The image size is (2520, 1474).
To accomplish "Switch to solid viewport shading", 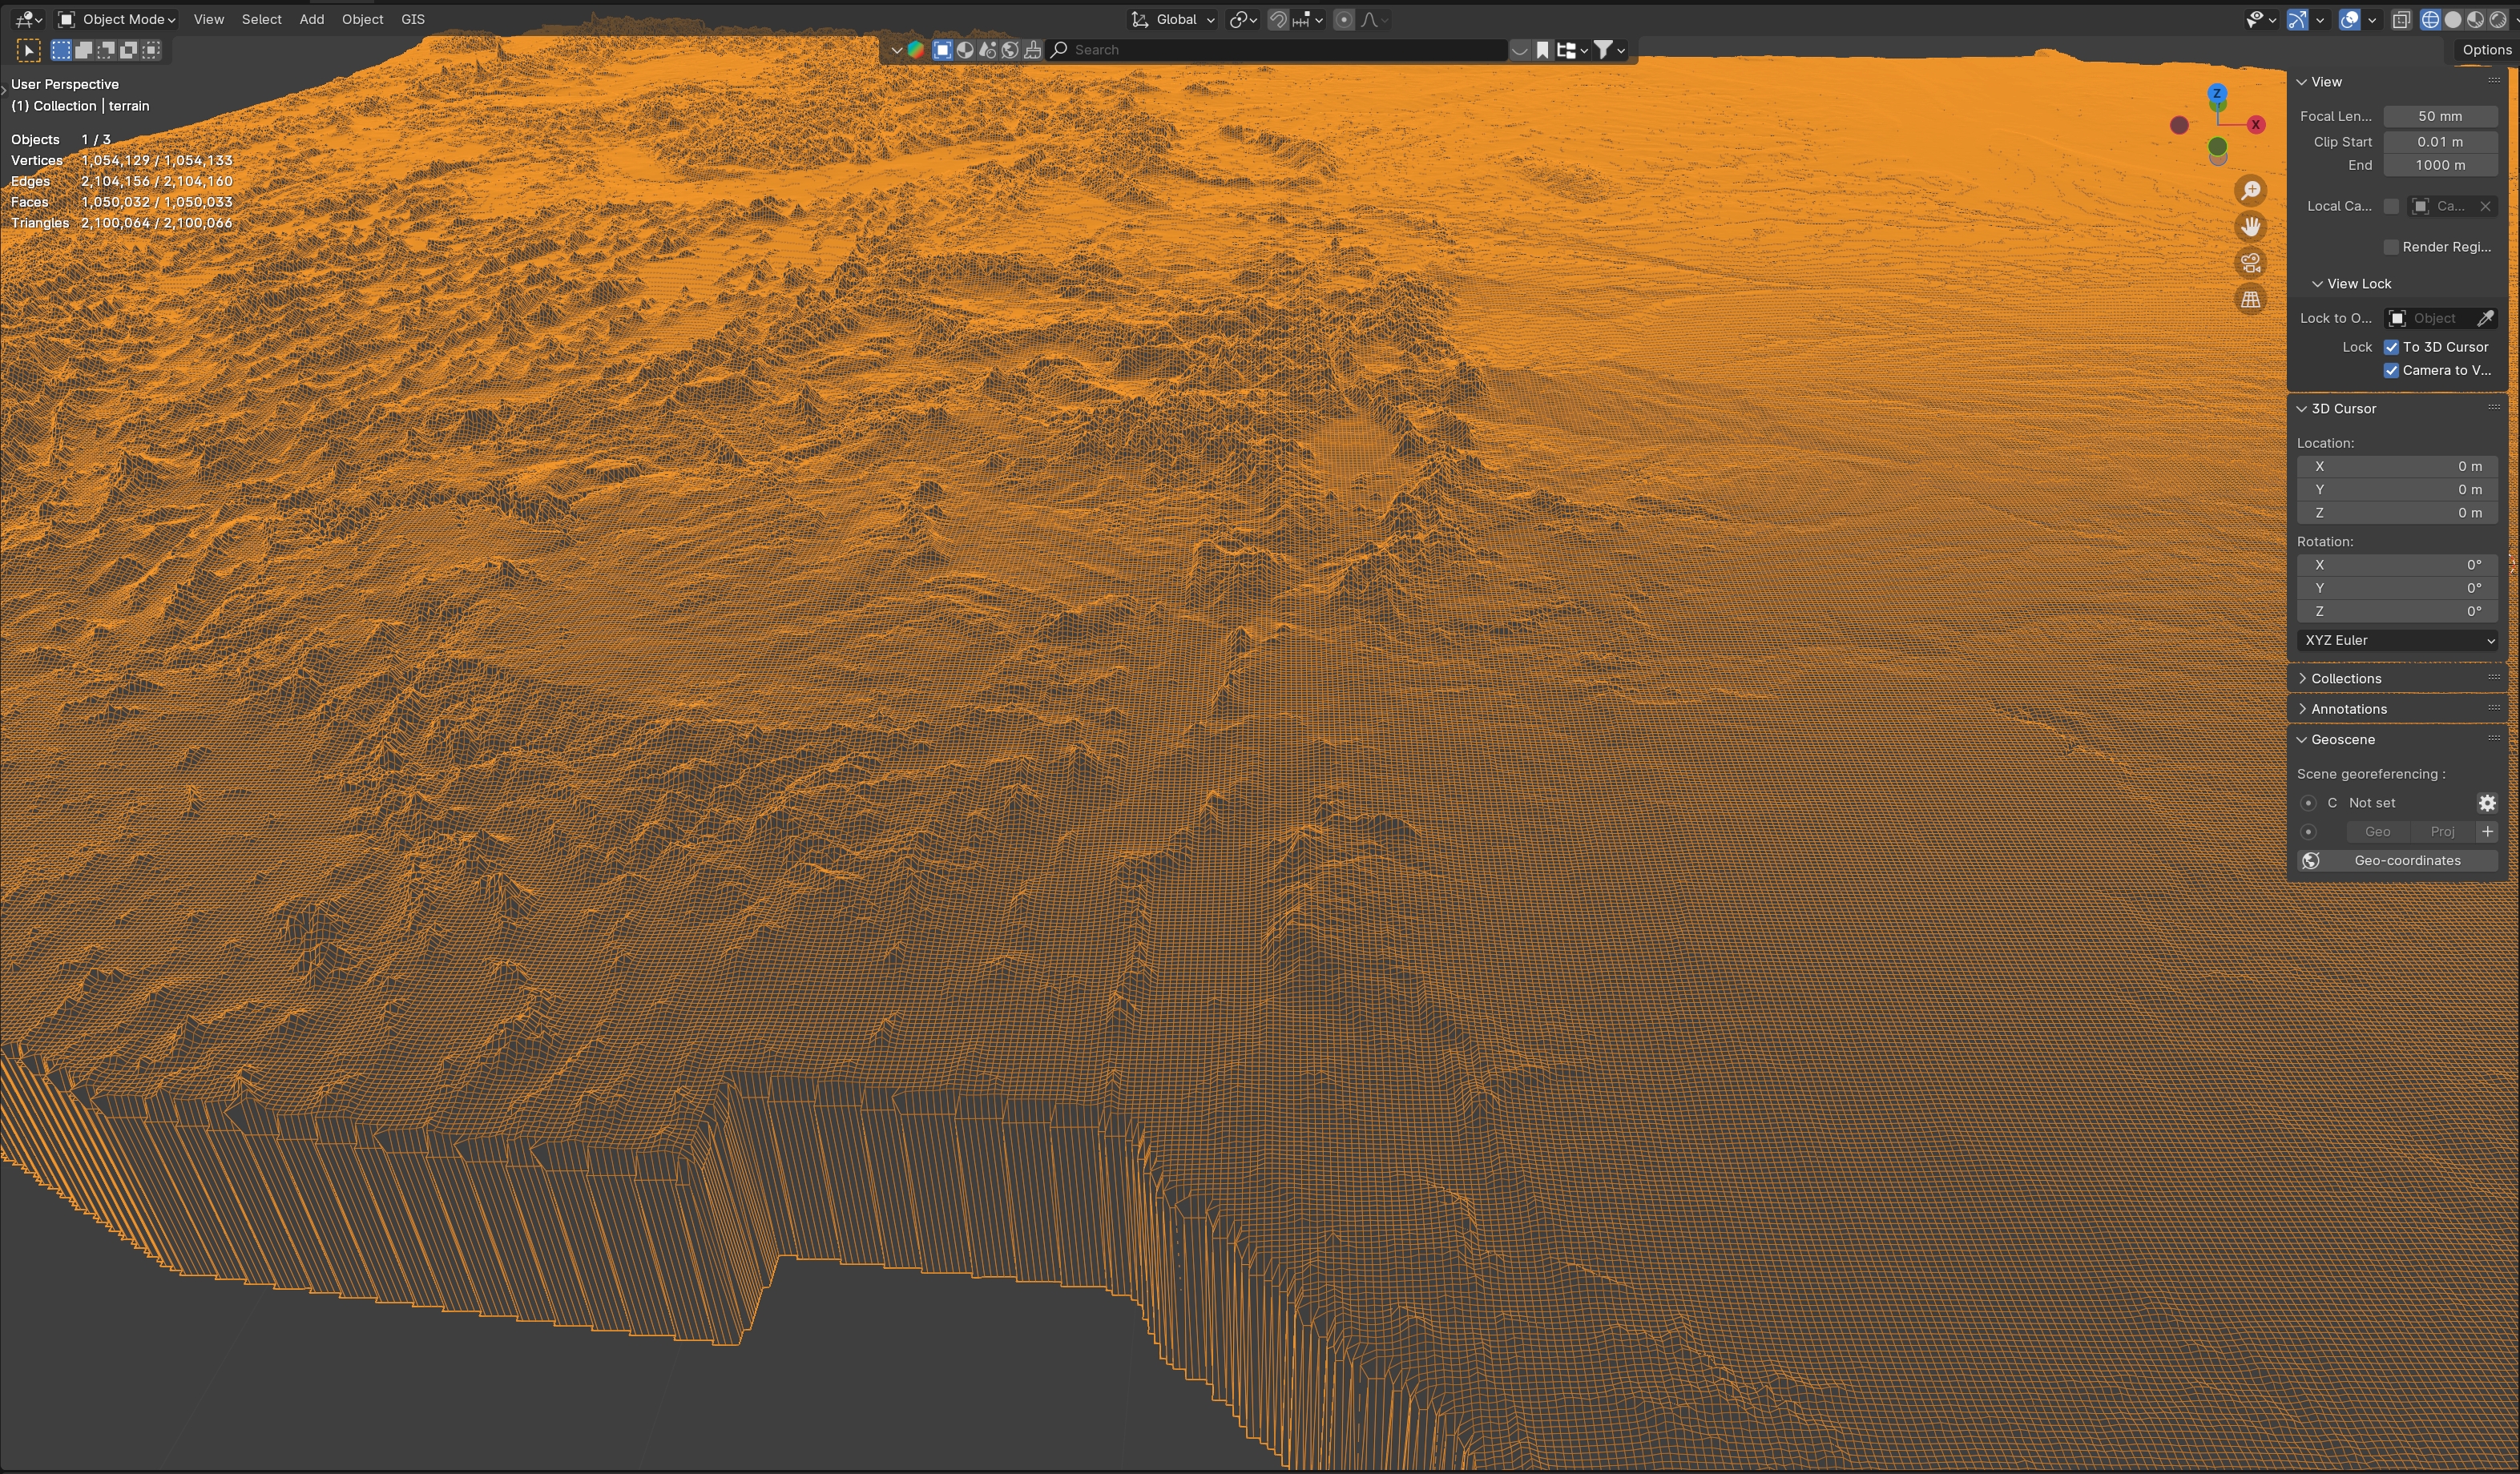I will (x=2452, y=20).
